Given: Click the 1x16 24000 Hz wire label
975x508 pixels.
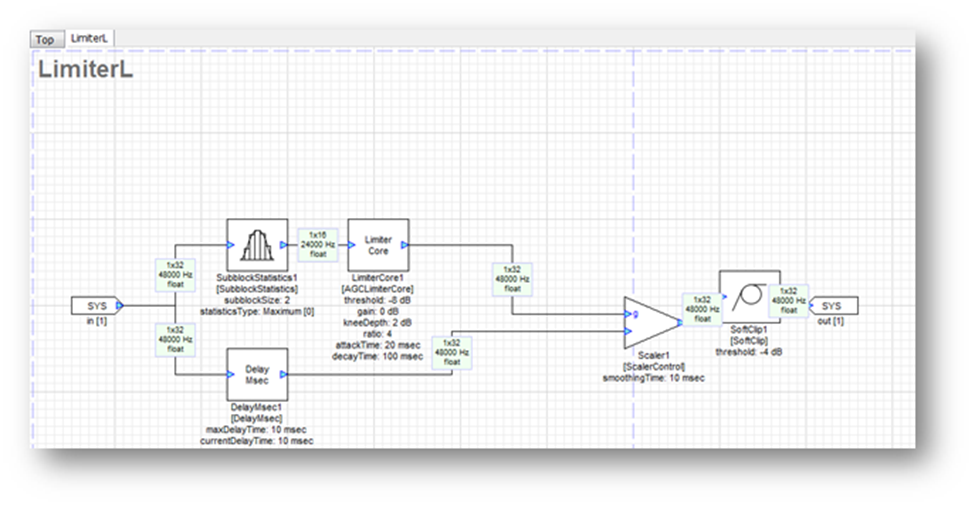Looking at the screenshot, I should (318, 244).
